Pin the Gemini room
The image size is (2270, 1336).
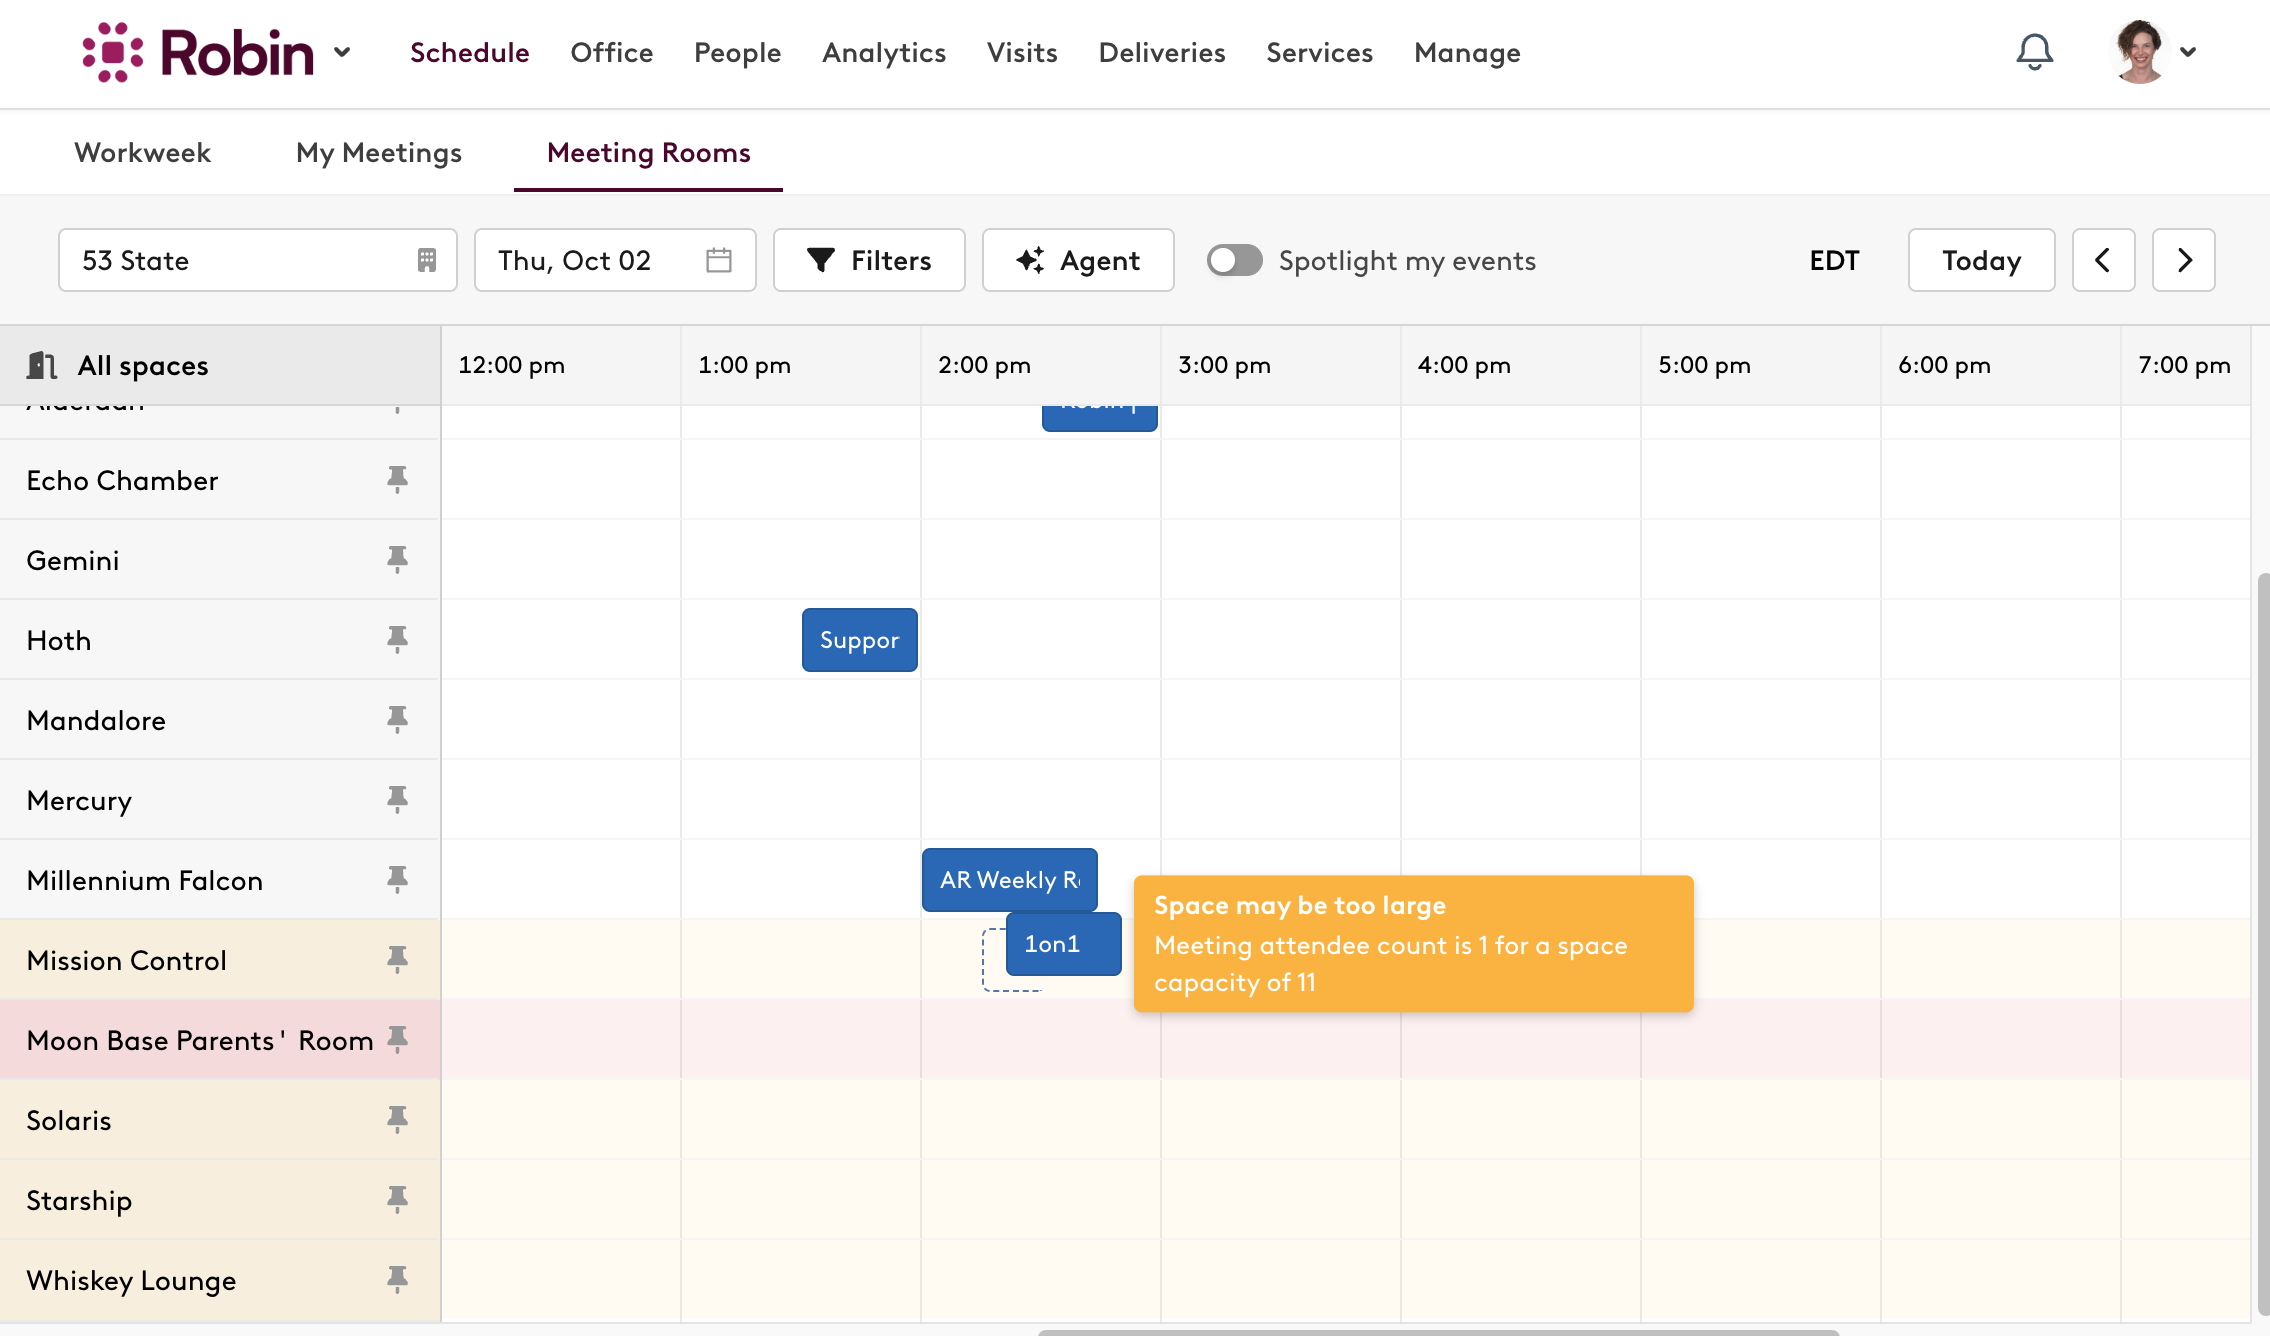(398, 560)
